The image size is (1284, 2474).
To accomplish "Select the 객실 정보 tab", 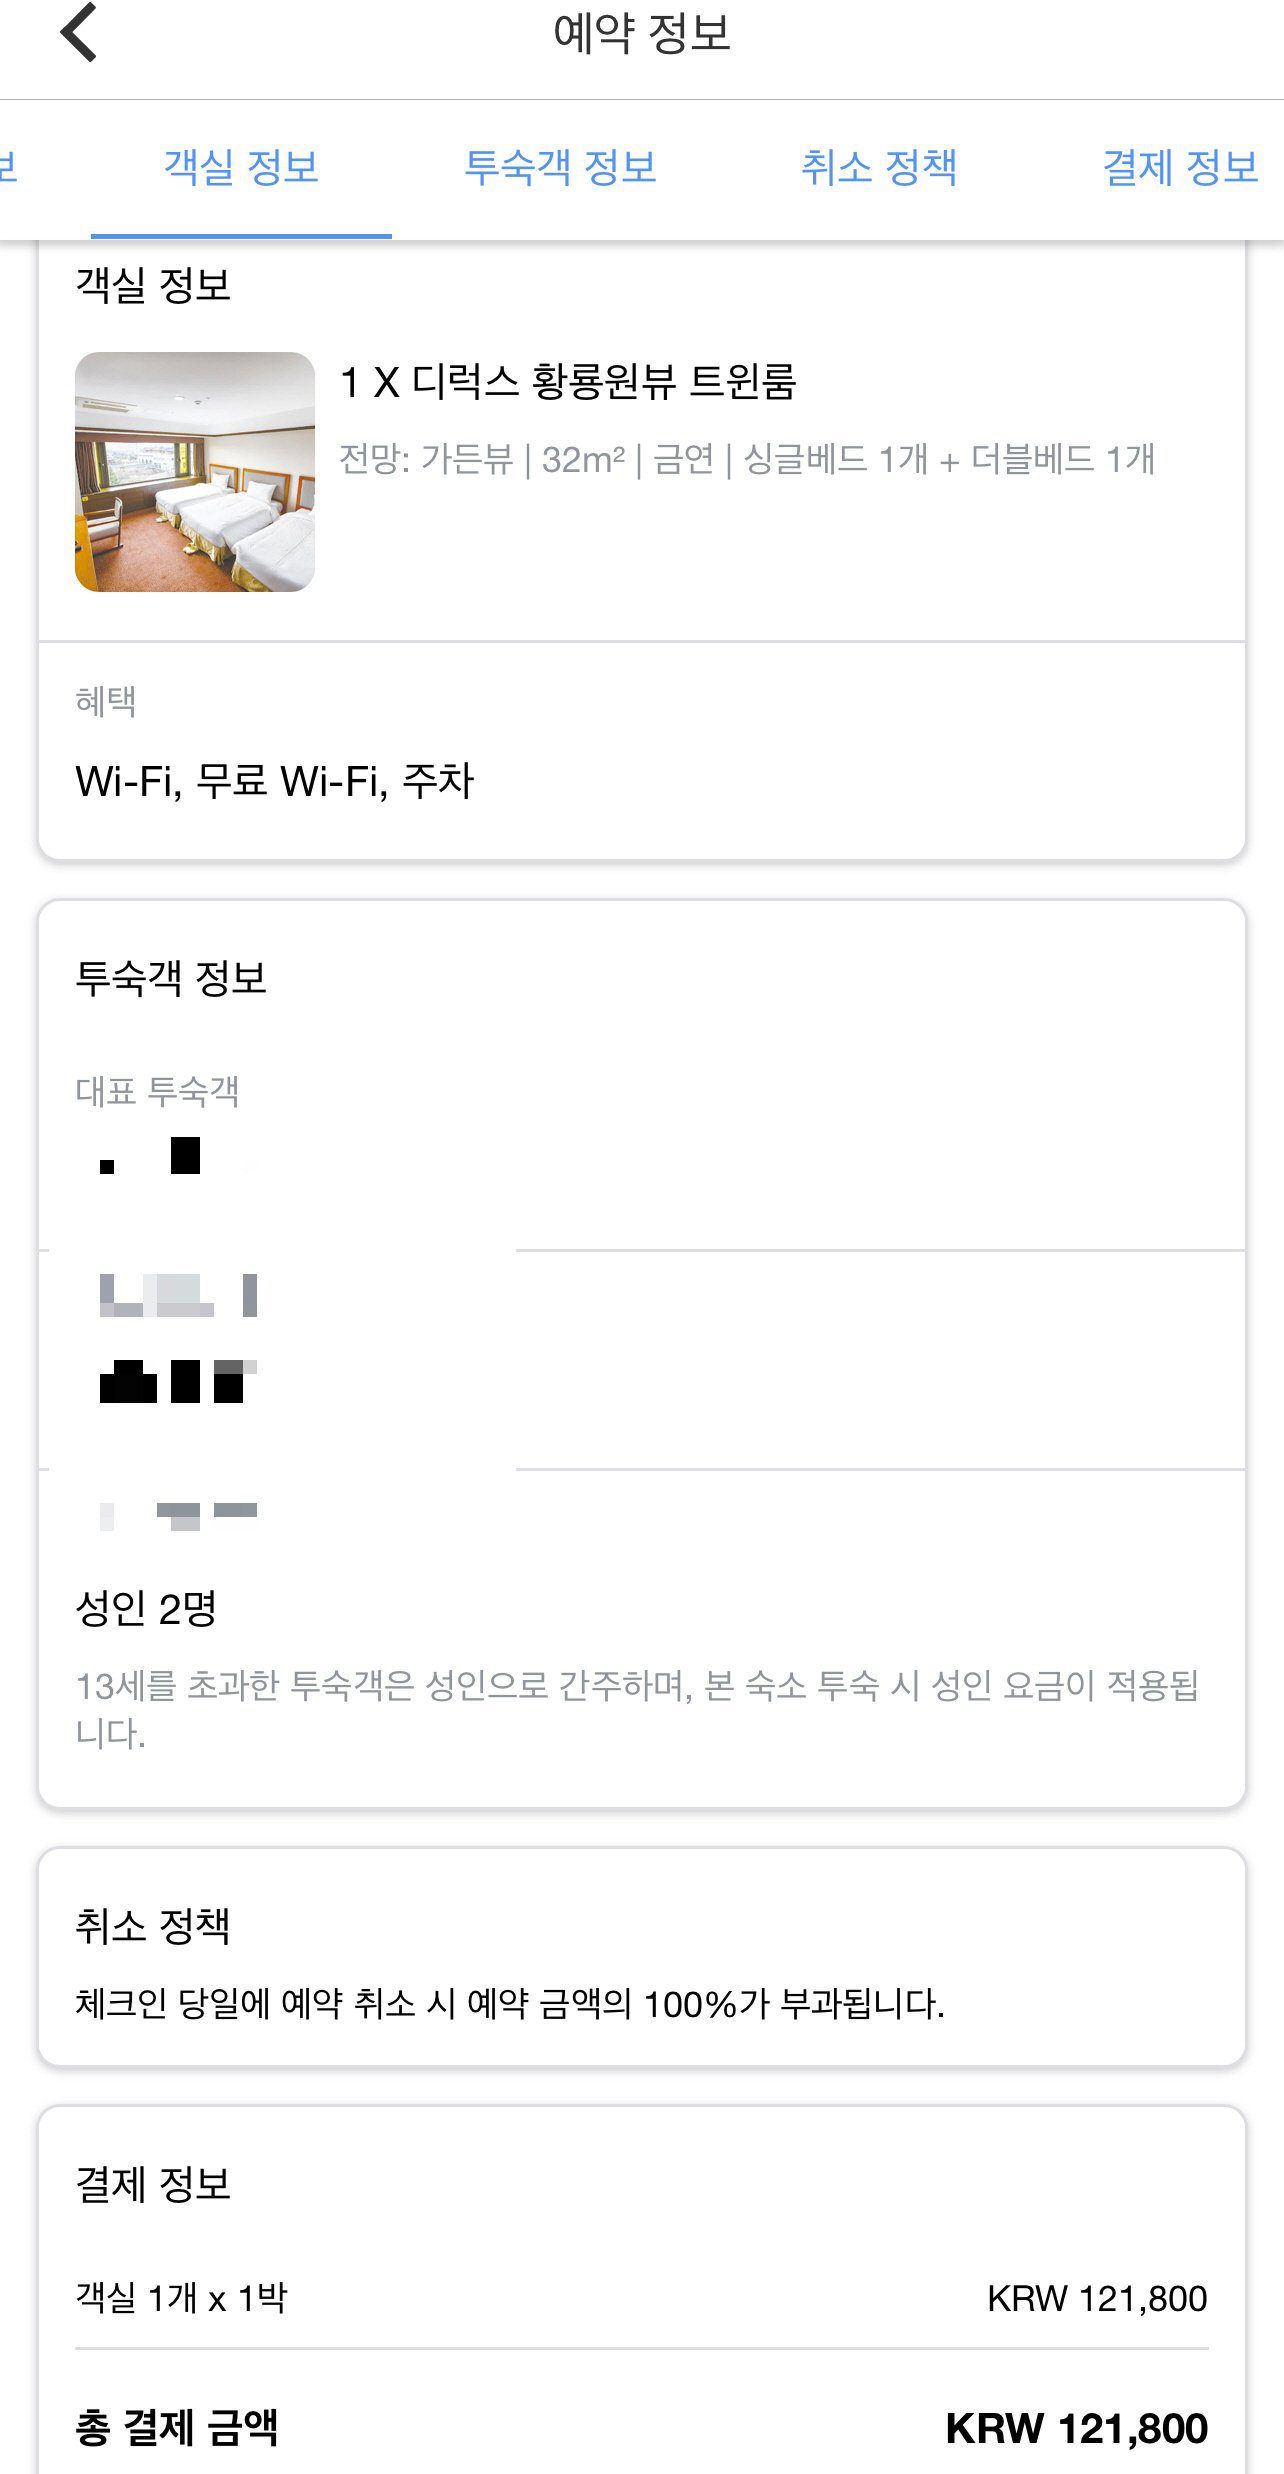I will point(241,167).
